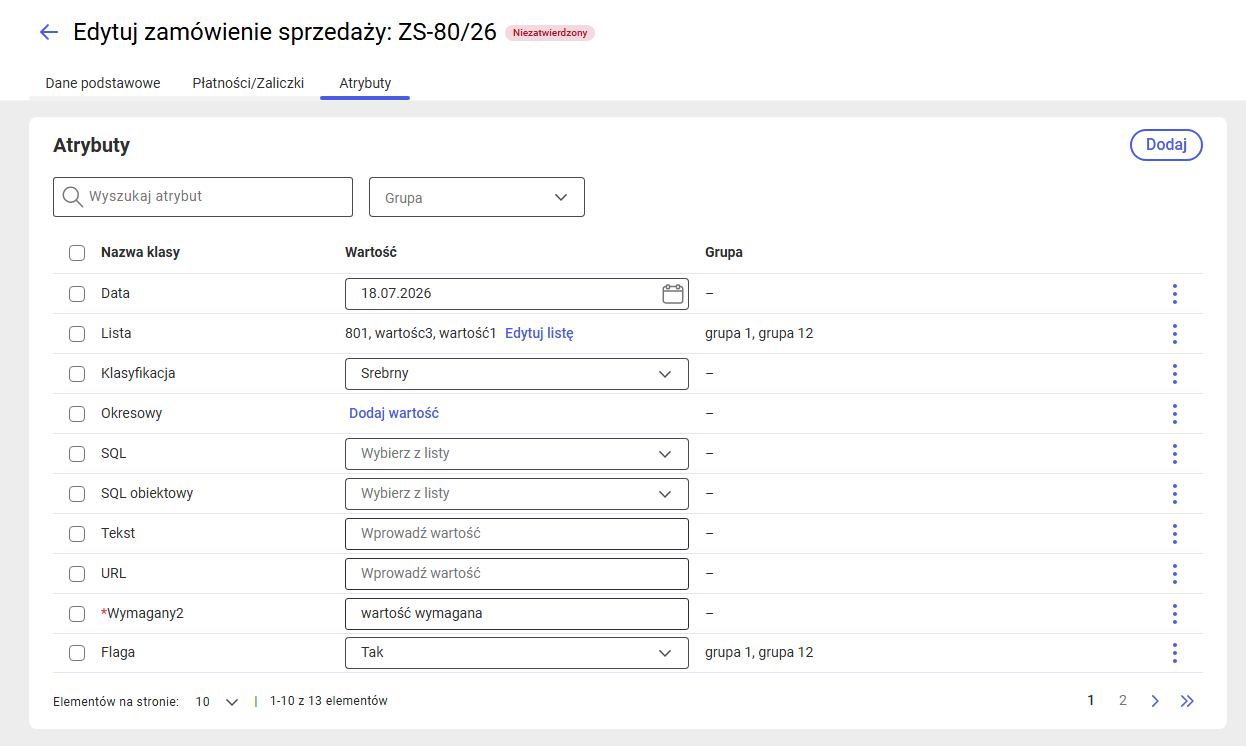
Task: Open SQL obiektowy 'Wybierz z listy' dropdown
Action: (x=517, y=494)
